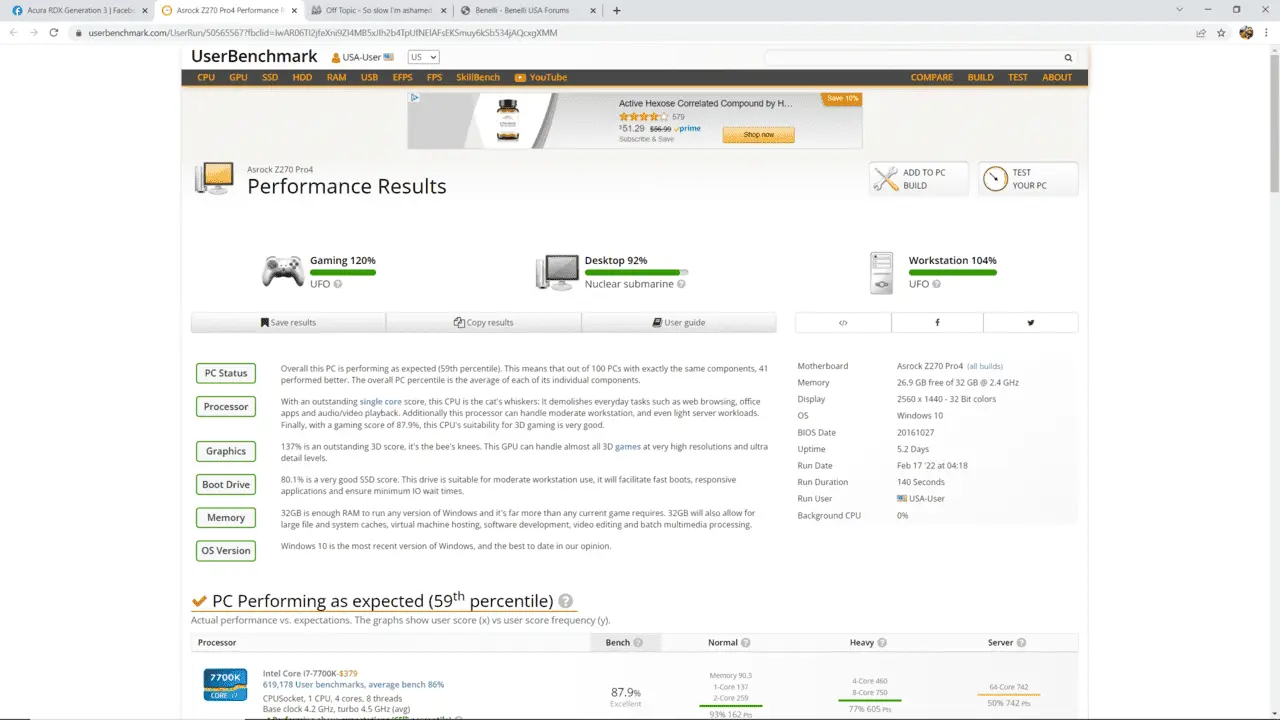Screen dimensions: 1280x720
Task: Expand the Server column options
Action: coord(1021,642)
